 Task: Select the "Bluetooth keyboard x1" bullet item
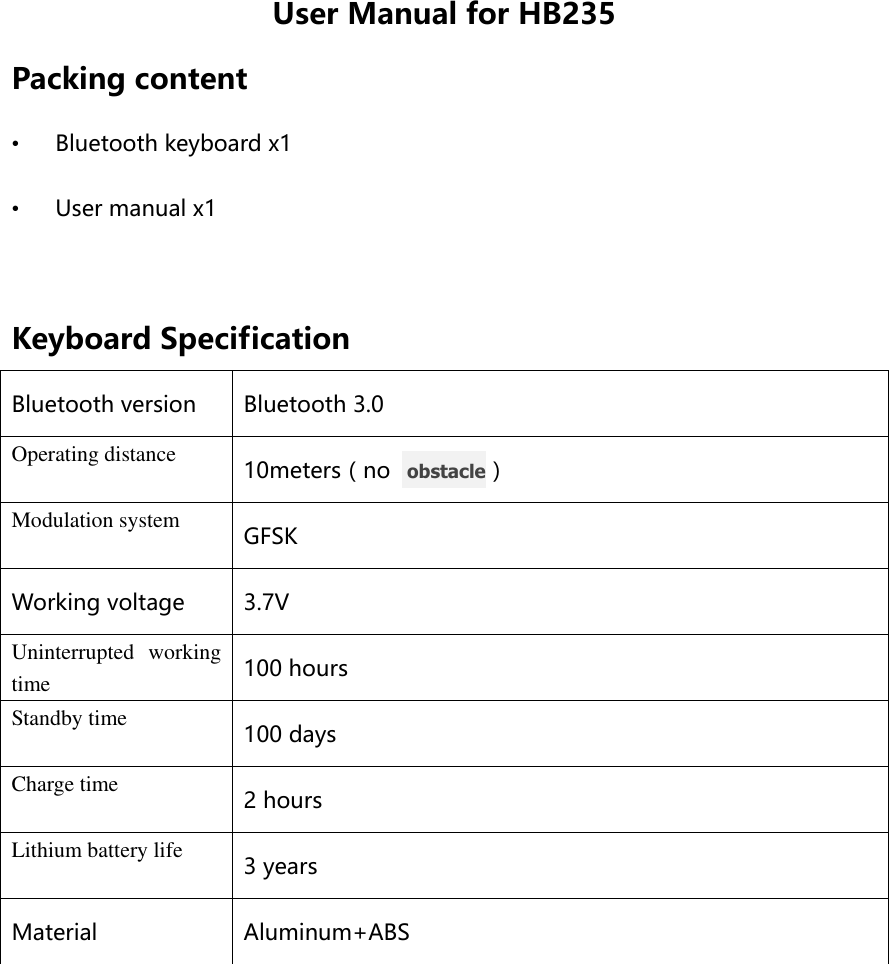pos(173,143)
